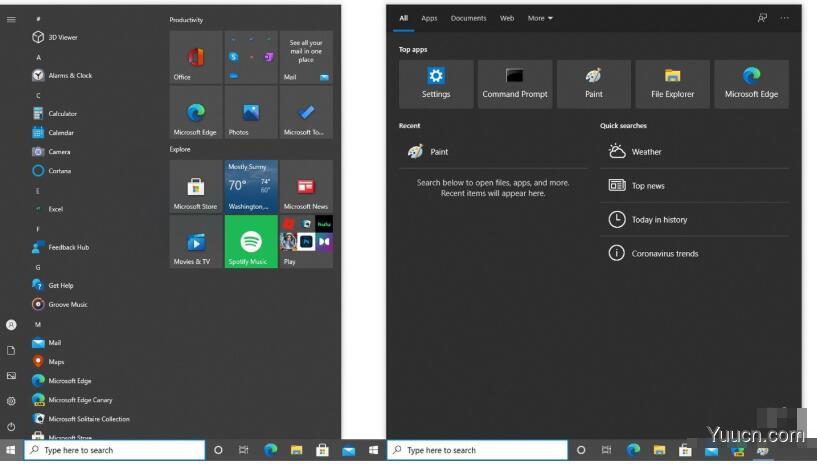Open Microsoft Store on left taskbar

[323, 450]
